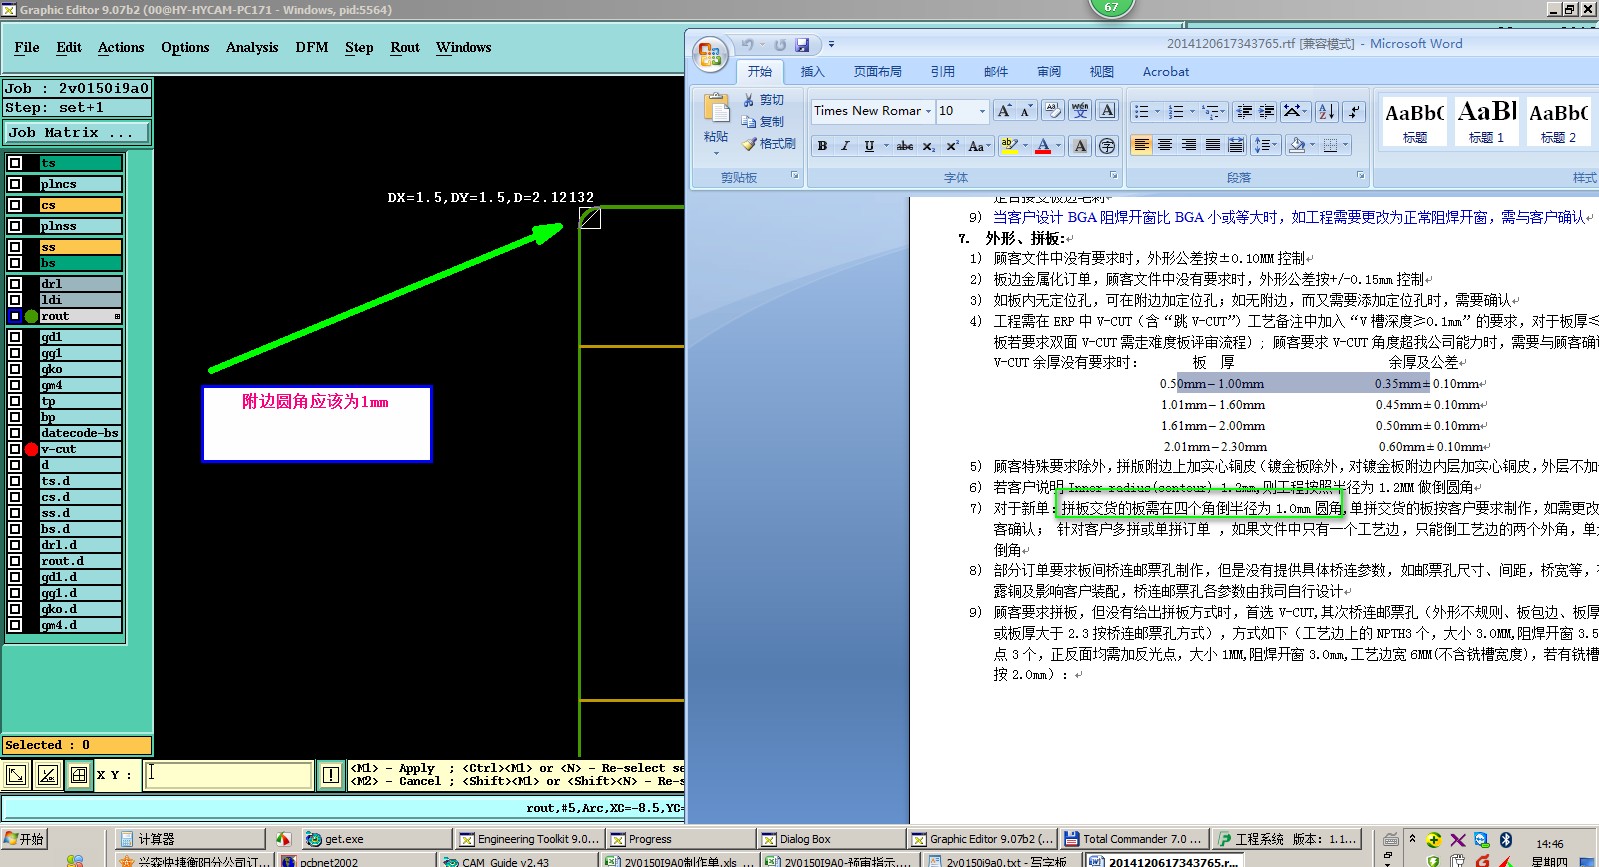Align text right in Word
The image size is (1599, 867).
coord(1189,145)
